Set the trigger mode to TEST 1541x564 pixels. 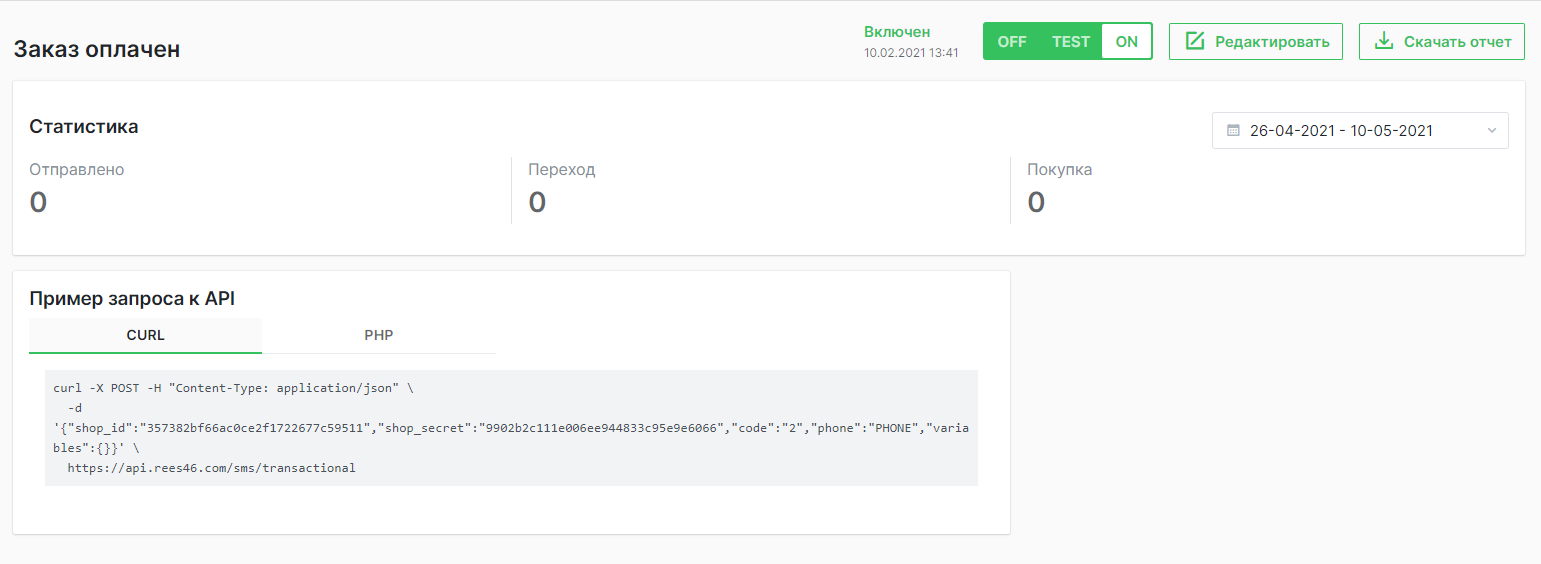[1071, 42]
